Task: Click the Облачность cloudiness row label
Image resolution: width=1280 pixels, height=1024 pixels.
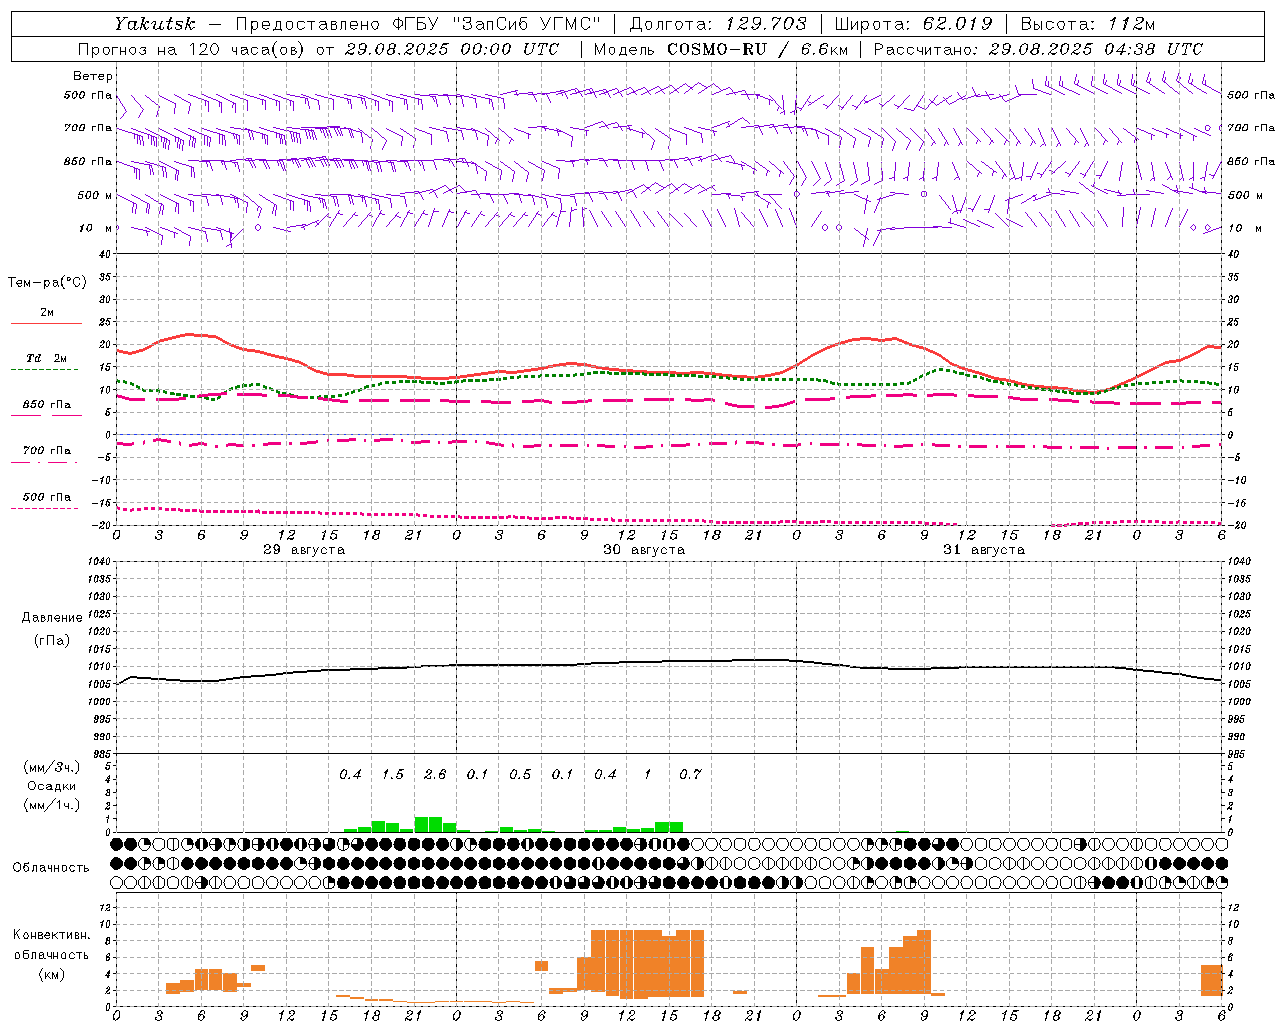Action: [x=51, y=868]
